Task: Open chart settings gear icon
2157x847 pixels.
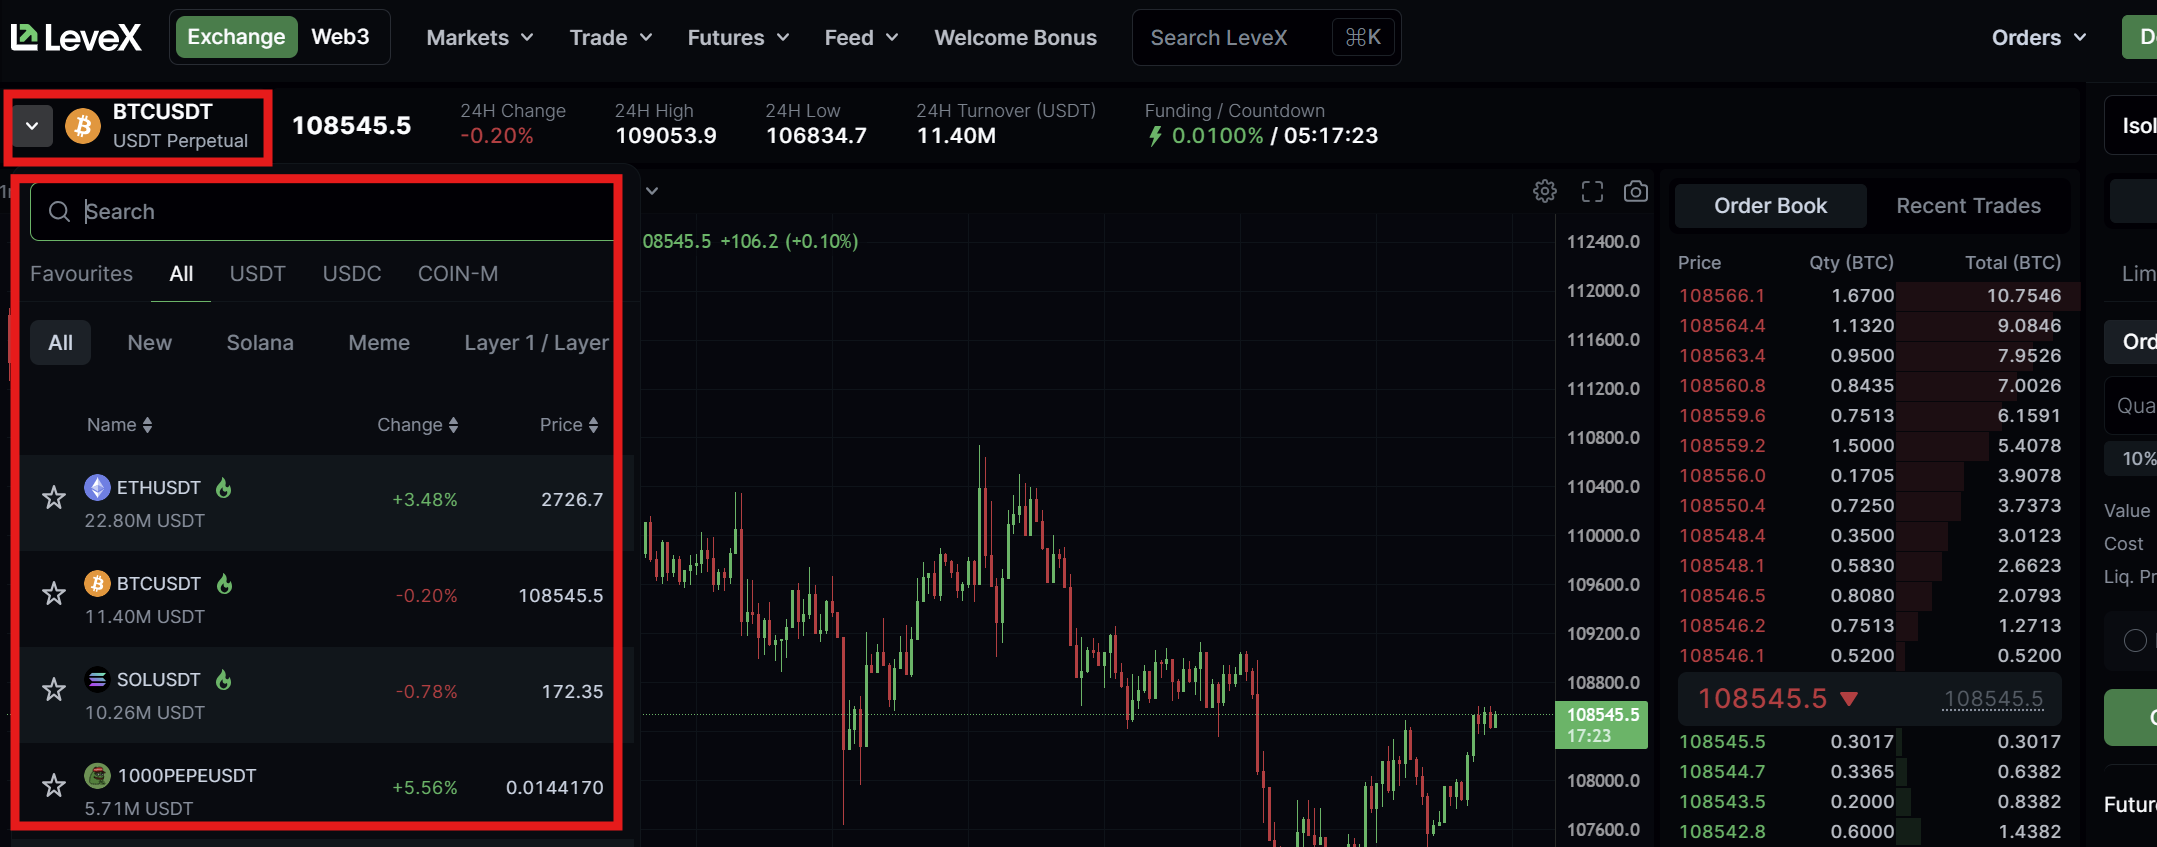Action: point(1545,191)
